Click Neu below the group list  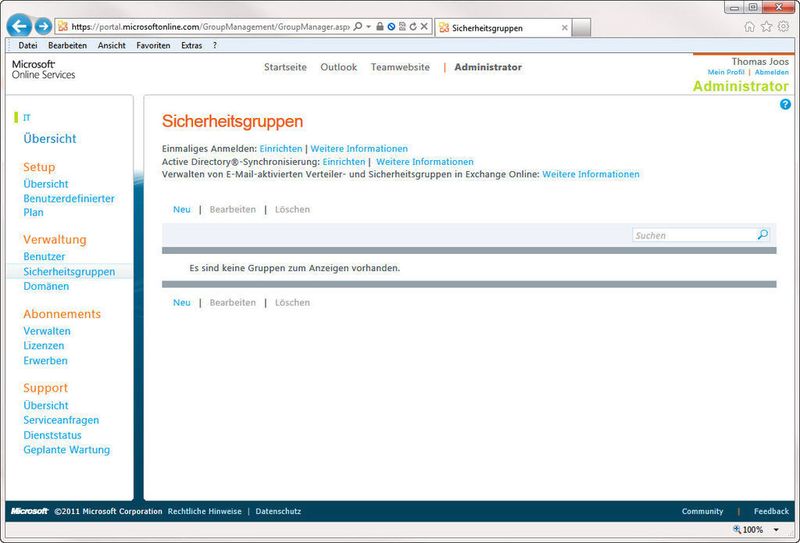(182, 303)
